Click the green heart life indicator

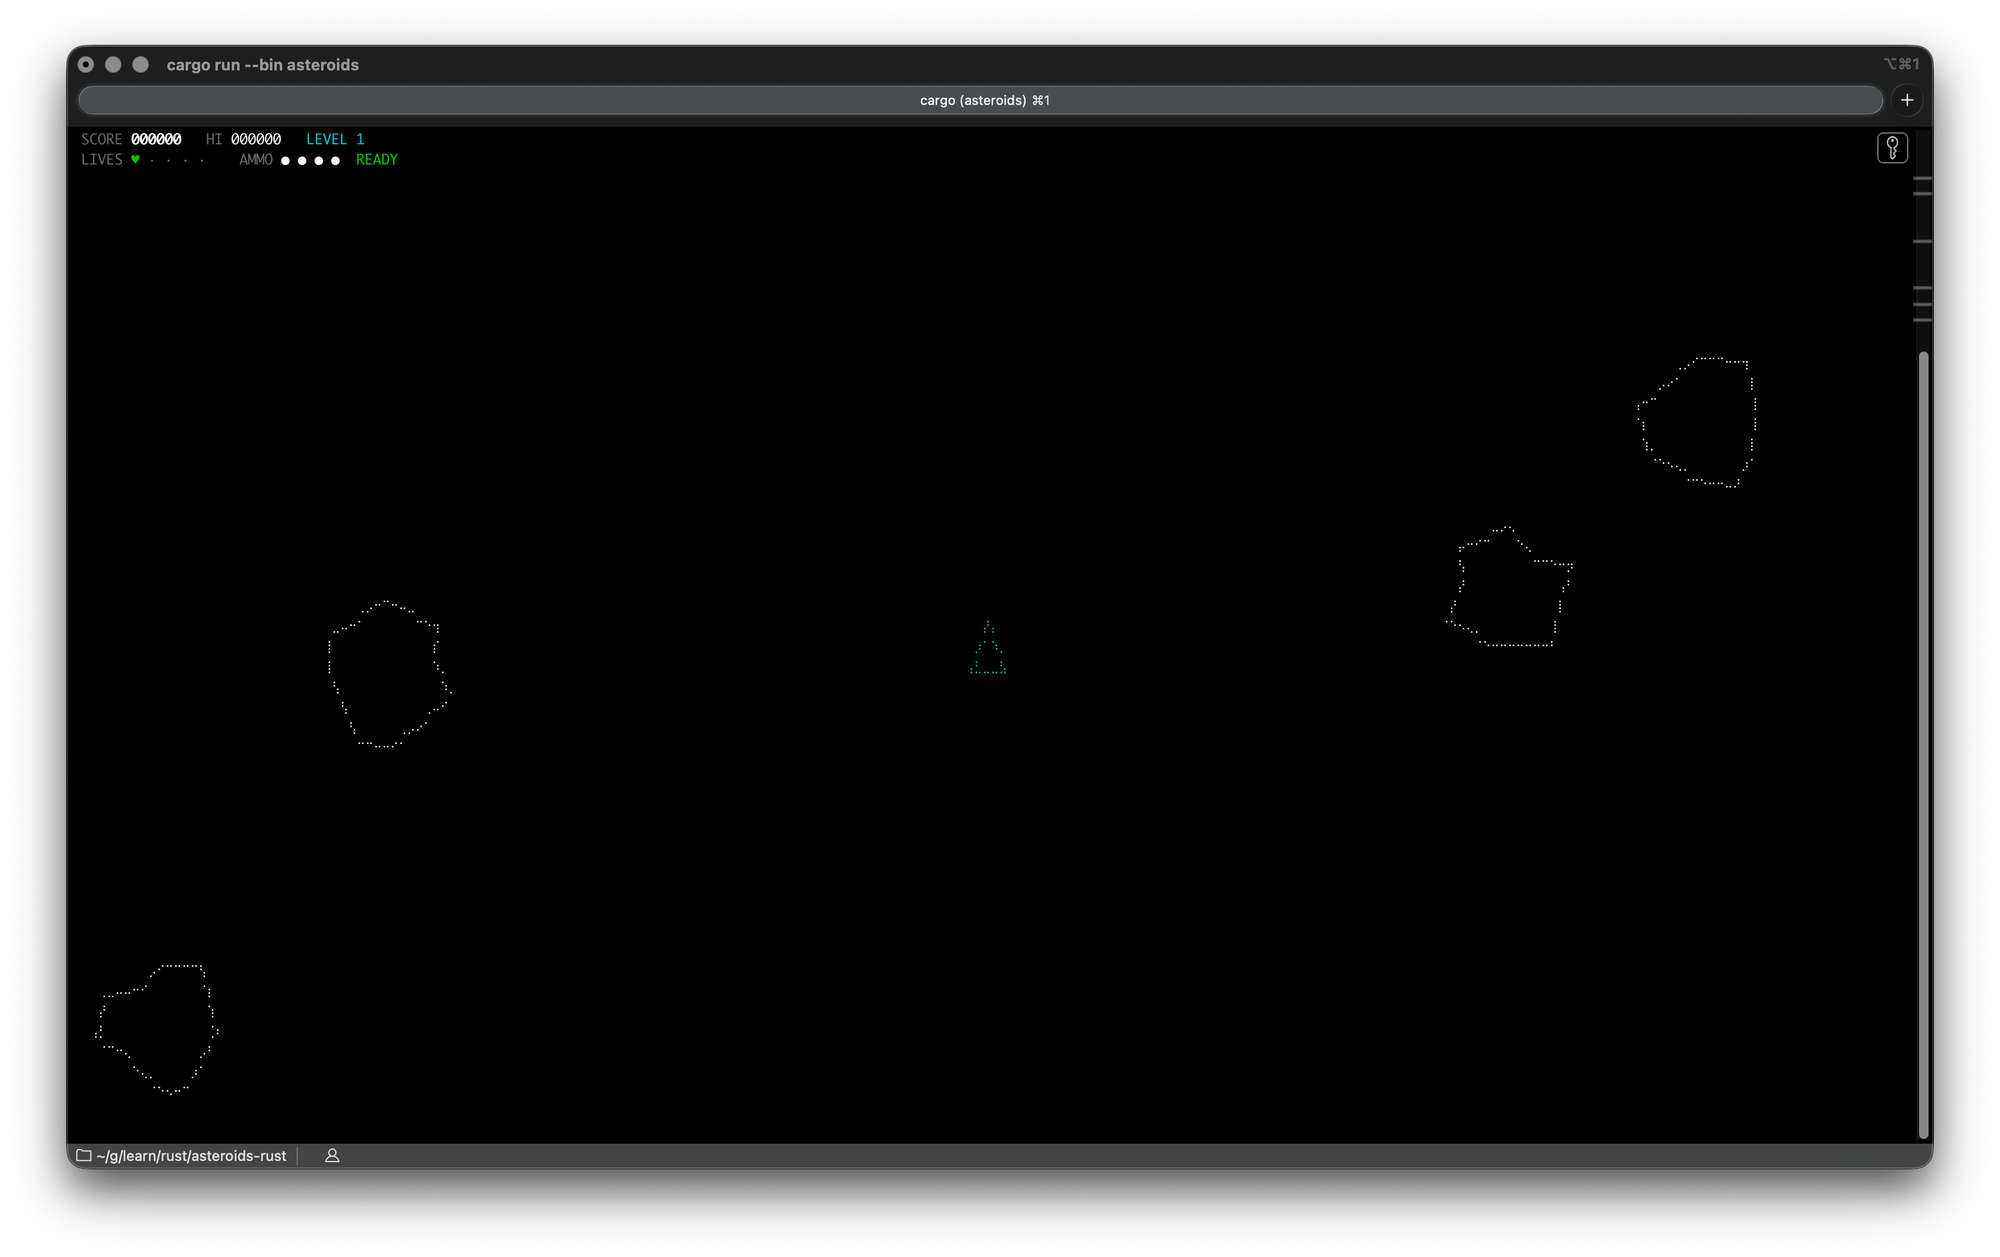click(135, 160)
